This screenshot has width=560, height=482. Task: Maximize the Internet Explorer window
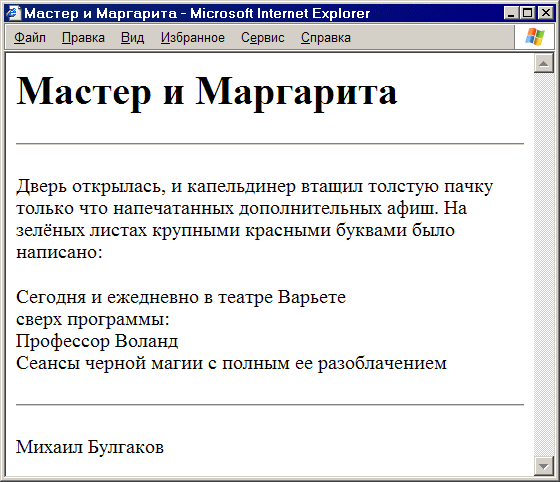click(527, 13)
